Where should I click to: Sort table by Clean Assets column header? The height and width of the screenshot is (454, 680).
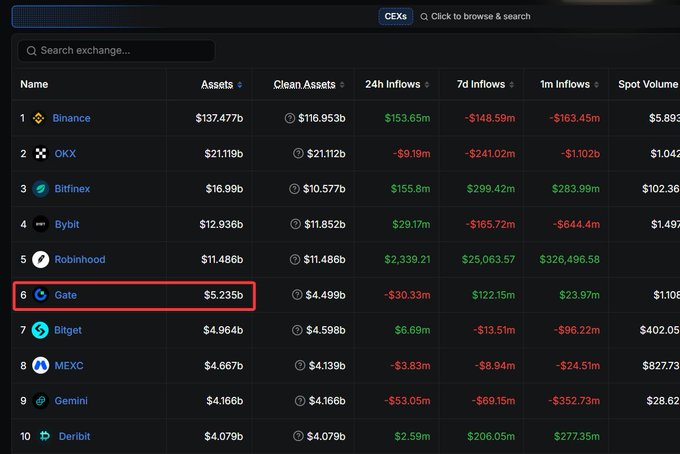[x=309, y=84]
